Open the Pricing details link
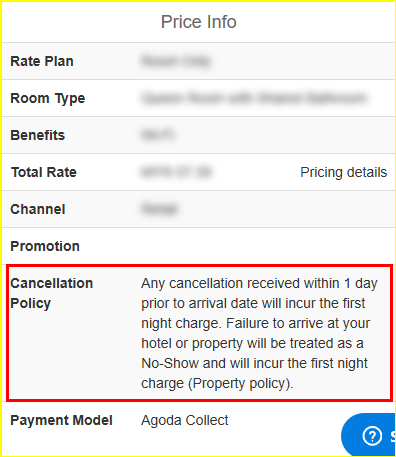The image size is (396, 457). [x=343, y=172]
